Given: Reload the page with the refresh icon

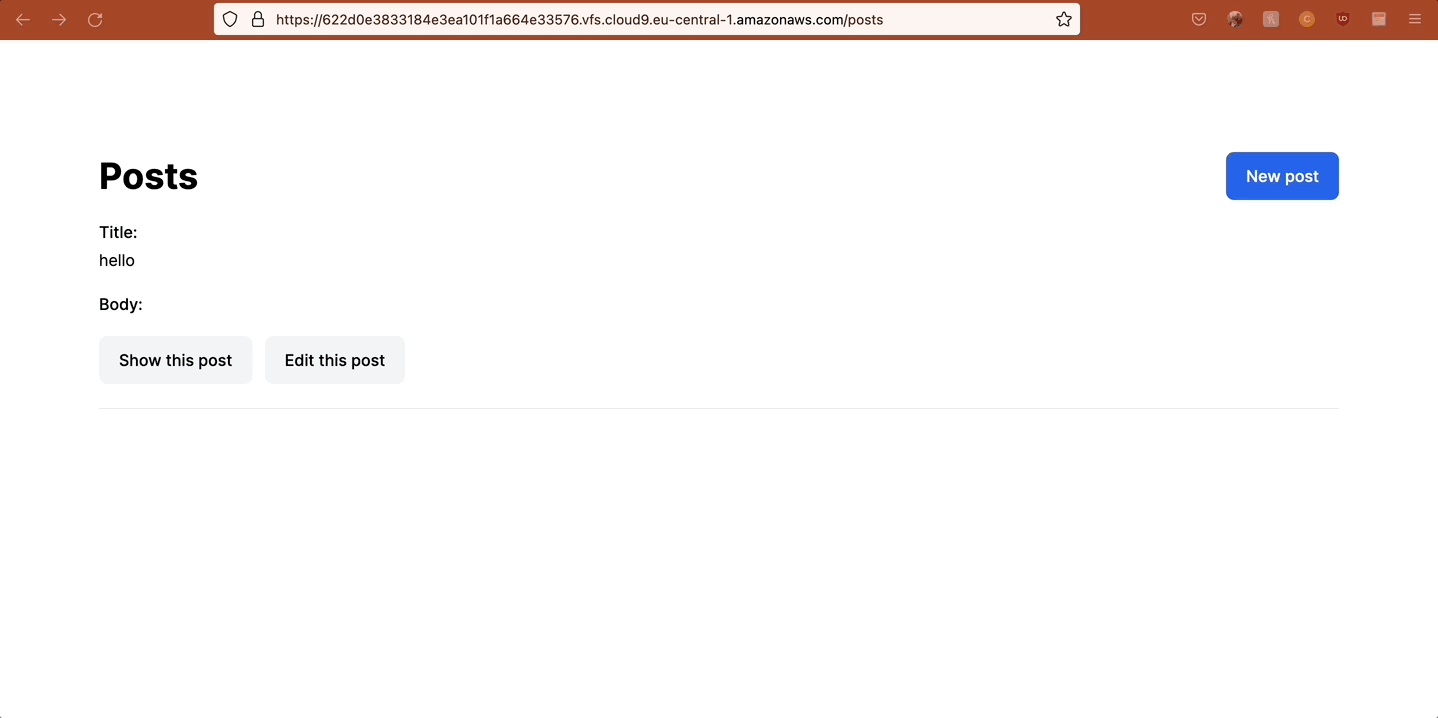Looking at the screenshot, I should click(95, 19).
